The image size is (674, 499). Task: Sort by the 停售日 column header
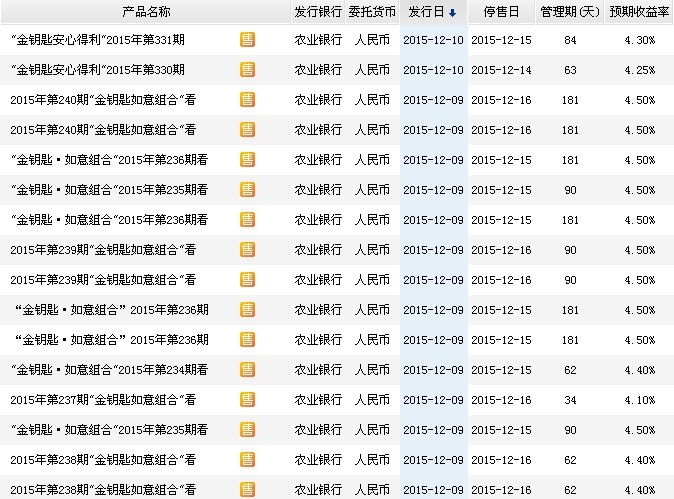point(501,12)
